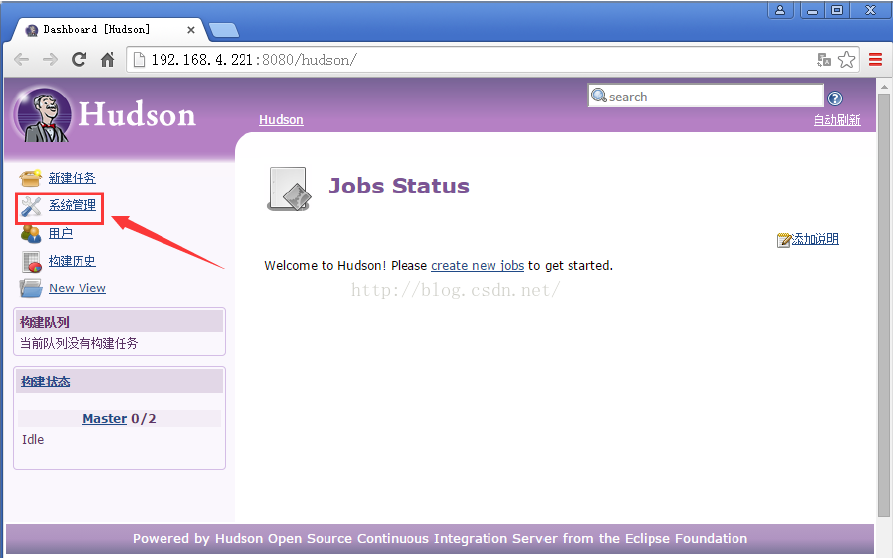
Task: Click the wrench Manage Hudson icon
Action: (31, 206)
